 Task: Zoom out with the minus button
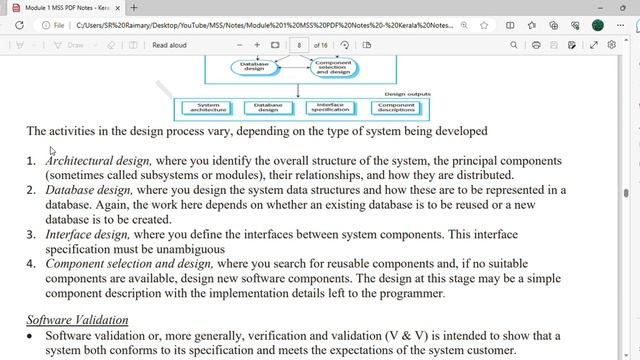[x=240, y=45]
